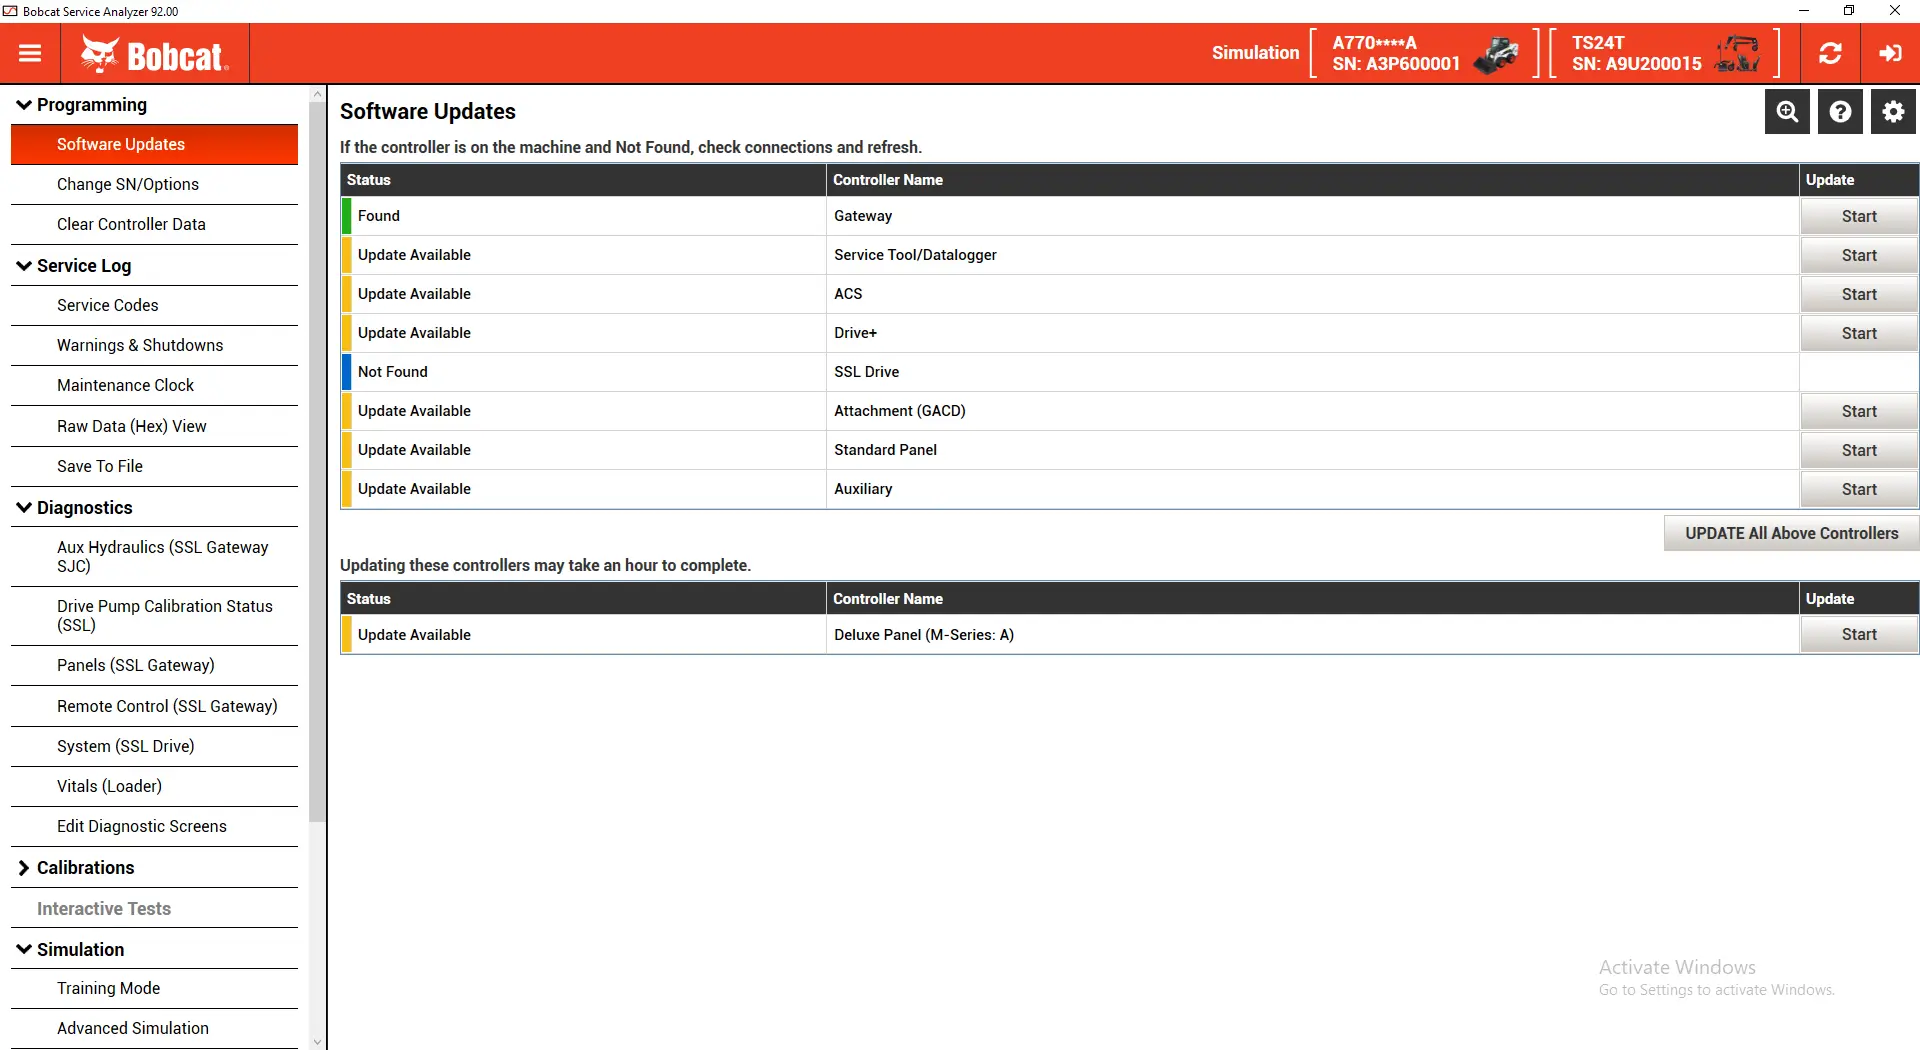Image resolution: width=1920 pixels, height=1050 pixels.
Task: Open Change SN/Options page
Action: pos(154,184)
